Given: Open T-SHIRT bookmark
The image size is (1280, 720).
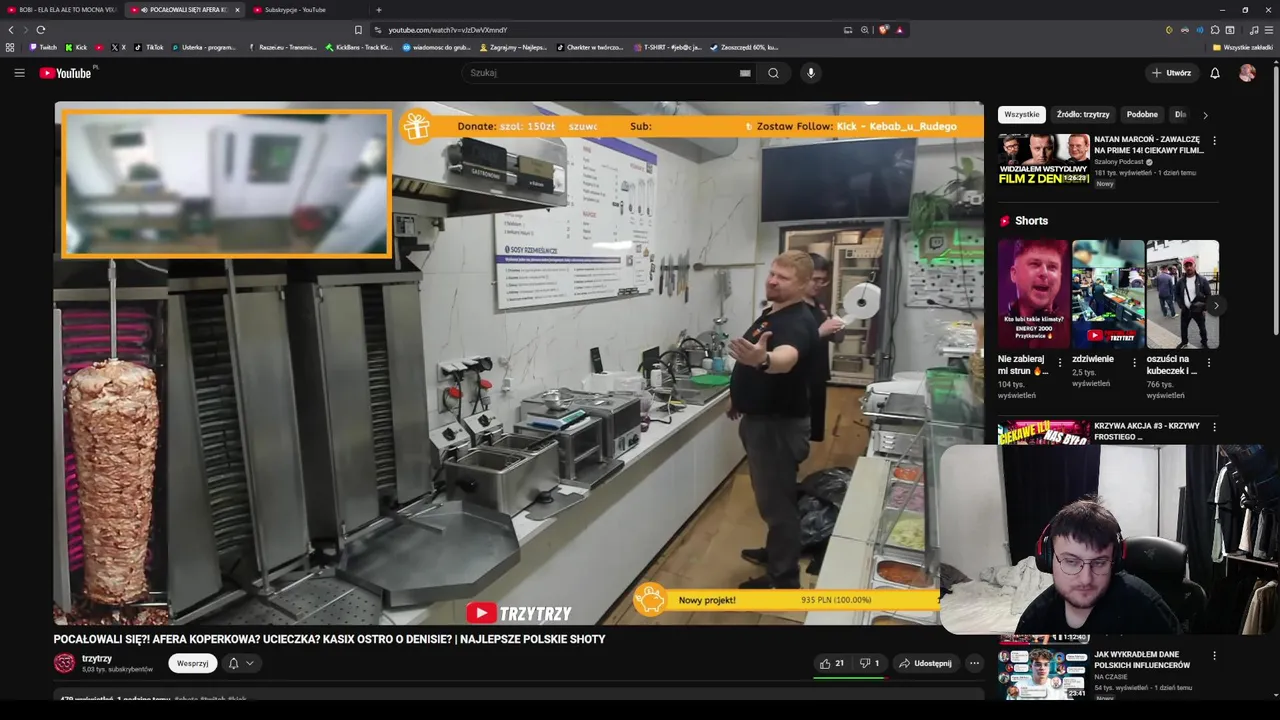Looking at the screenshot, I should pyautogui.click(x=668, y=47).
